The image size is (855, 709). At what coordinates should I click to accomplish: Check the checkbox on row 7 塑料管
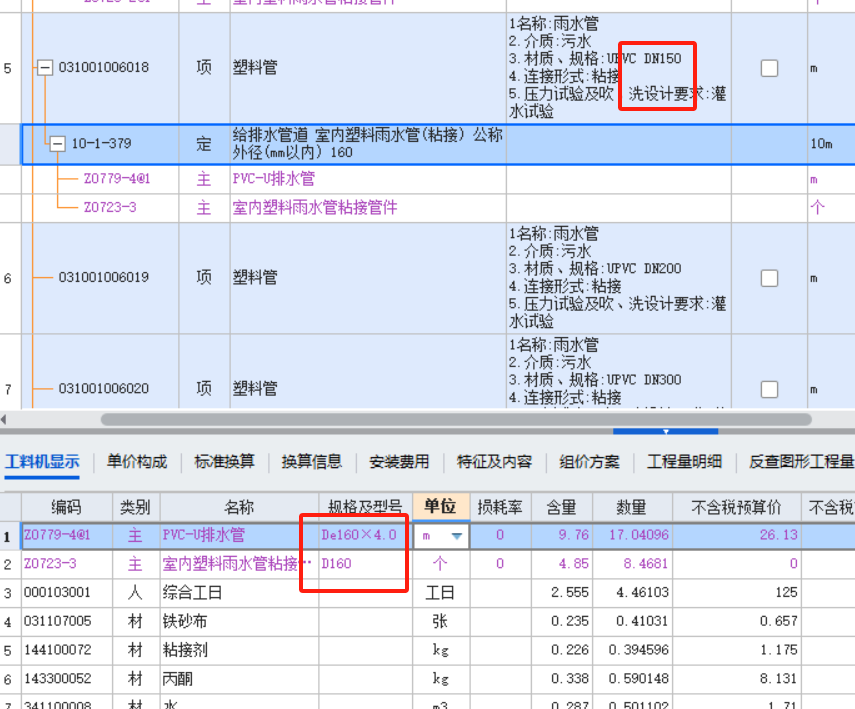[769, 388]
